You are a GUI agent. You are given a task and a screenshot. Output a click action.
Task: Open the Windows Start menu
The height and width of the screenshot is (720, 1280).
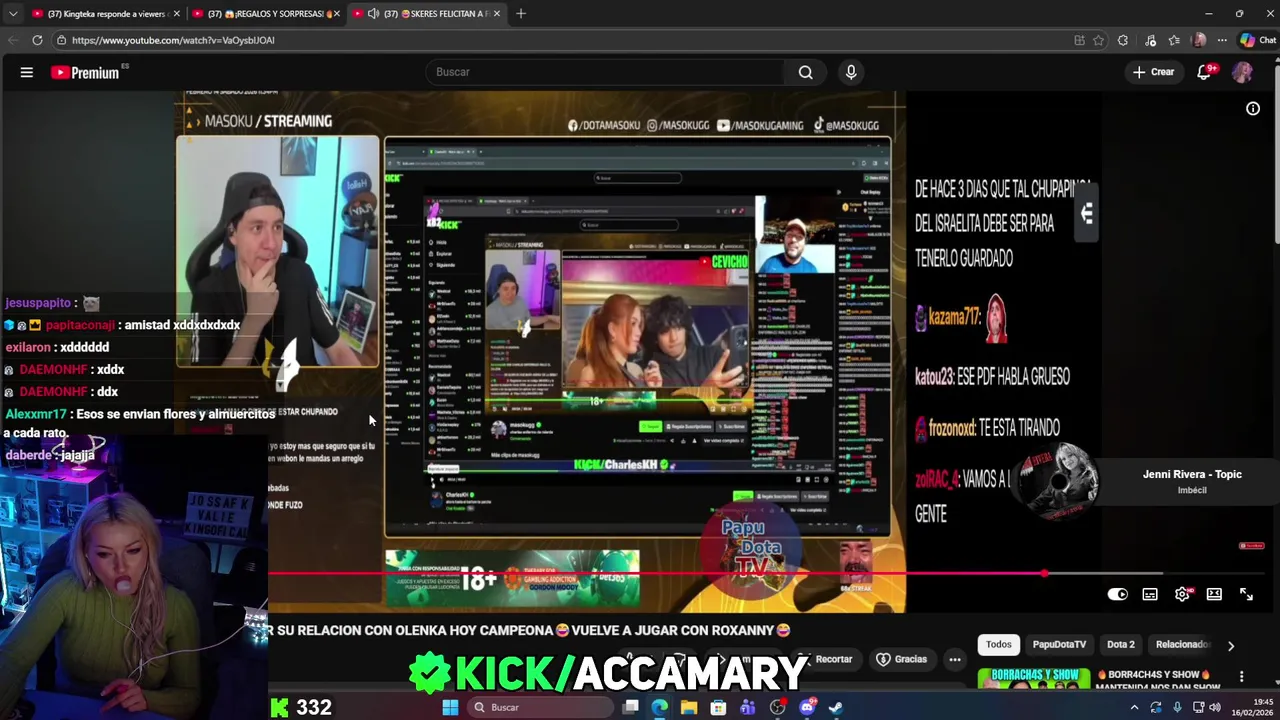coord(450,707)
